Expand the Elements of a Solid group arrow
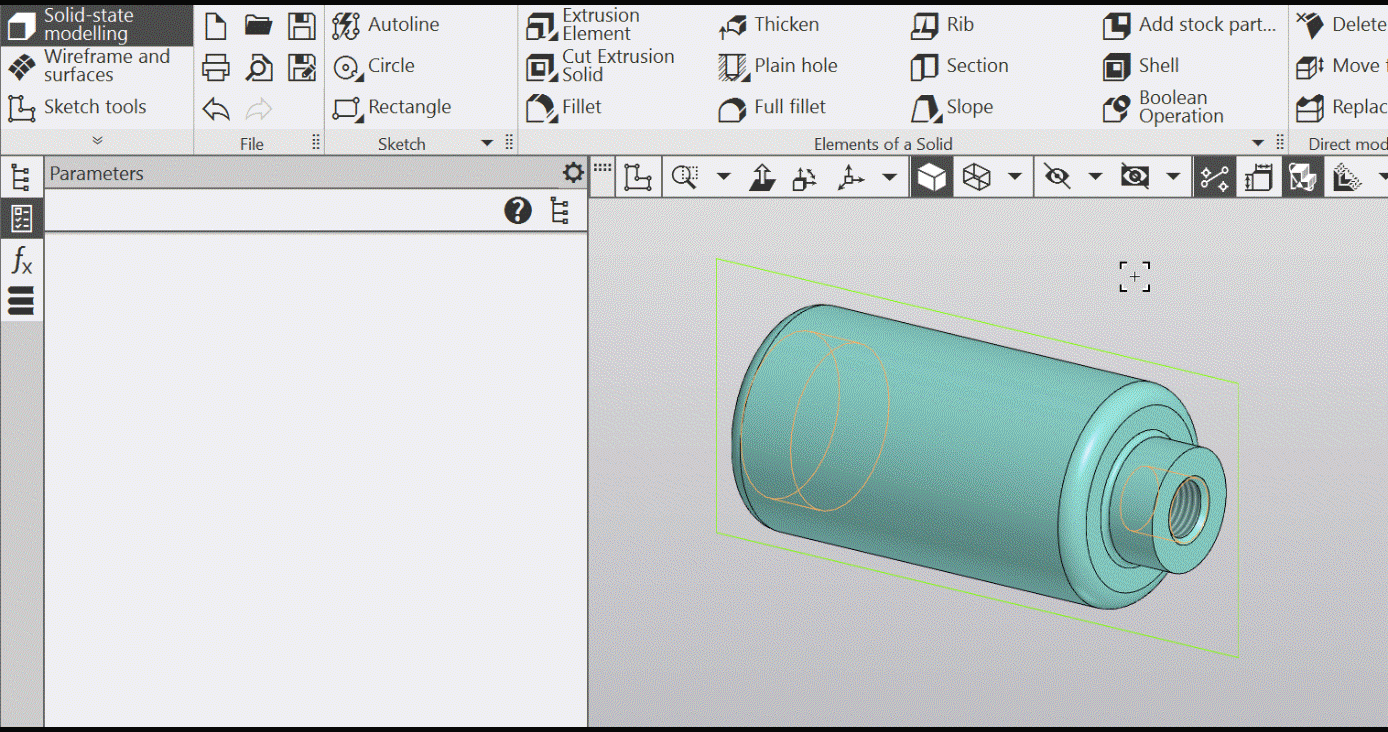Image resolution: width=1388 pixels, height=732 pixels. click(1259, 144)
